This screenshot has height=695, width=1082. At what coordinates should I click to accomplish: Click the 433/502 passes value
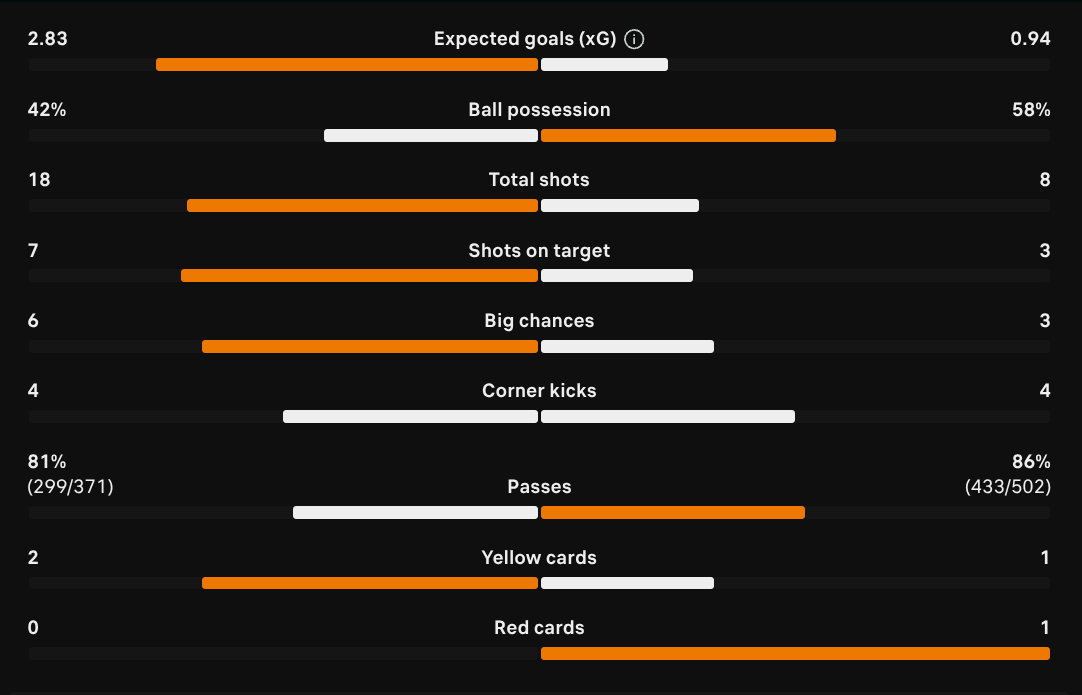coord(1007,487)
